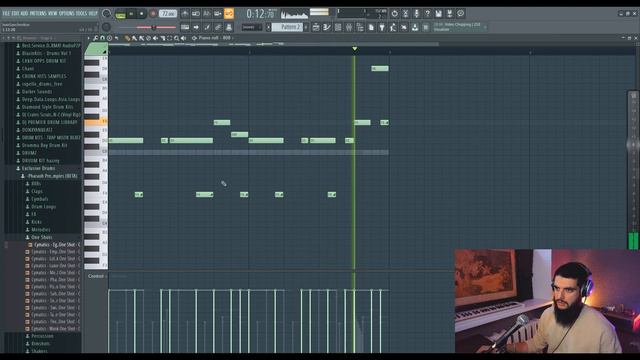The height and width of the screenshot is (360, 640).
Task: Click the close all windows X icon
Action: (x=404, y=27)
